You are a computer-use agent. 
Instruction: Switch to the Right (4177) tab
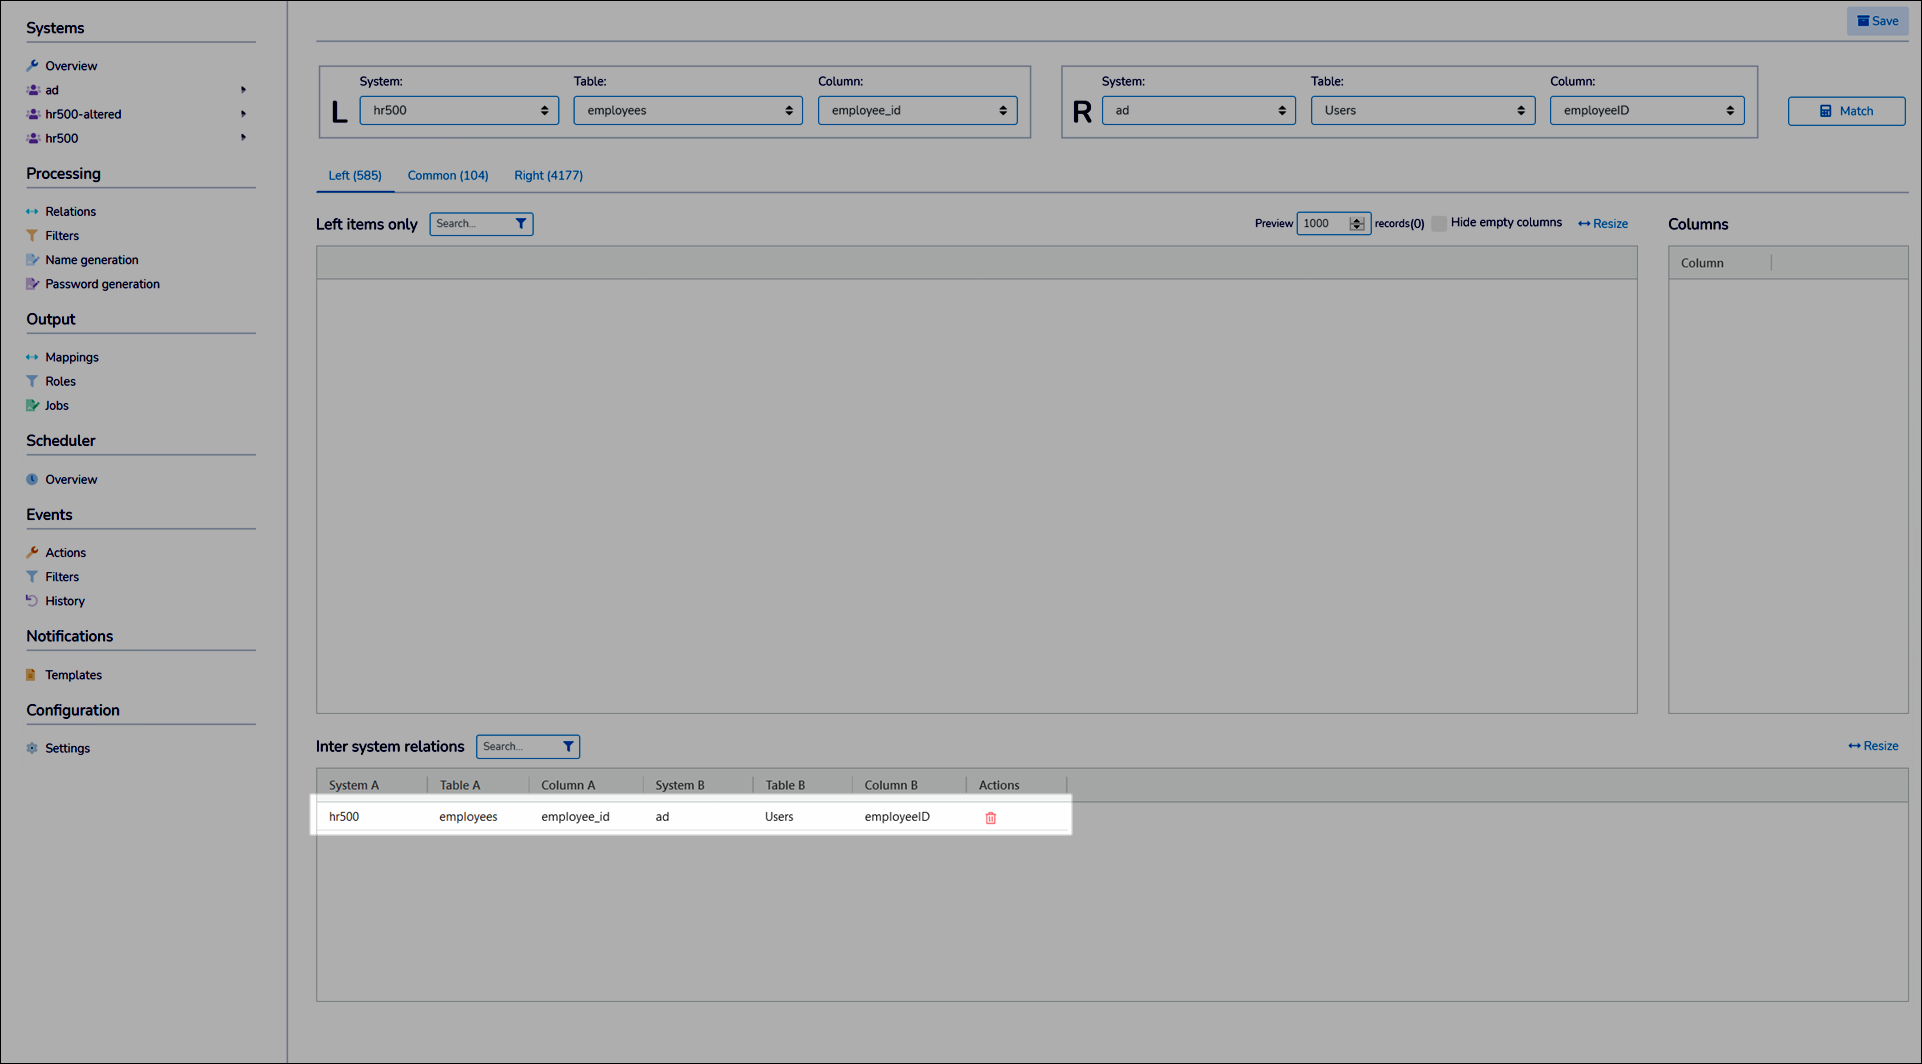[548, 176]
